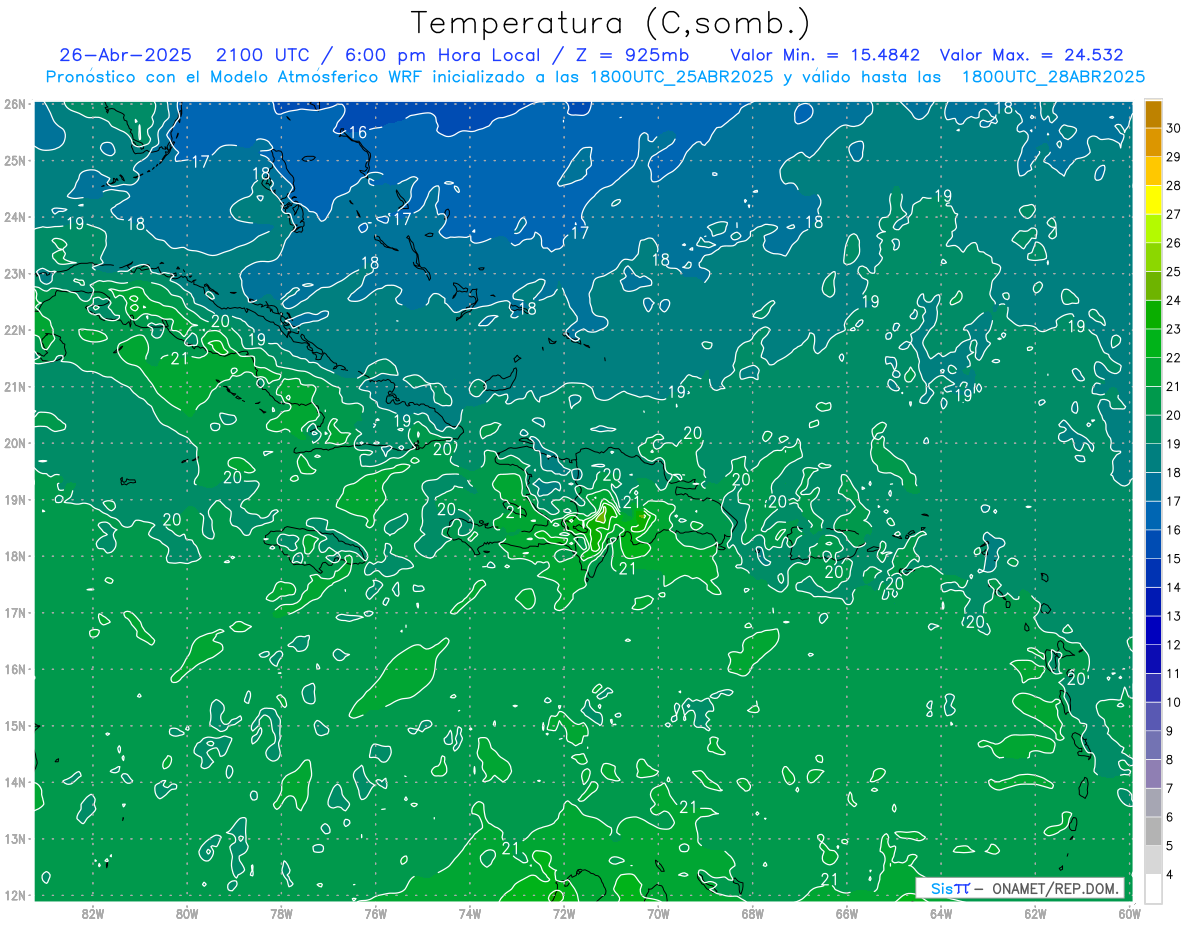
Task: Click the "60W" longitude axis label
Action: [1129, 912]
